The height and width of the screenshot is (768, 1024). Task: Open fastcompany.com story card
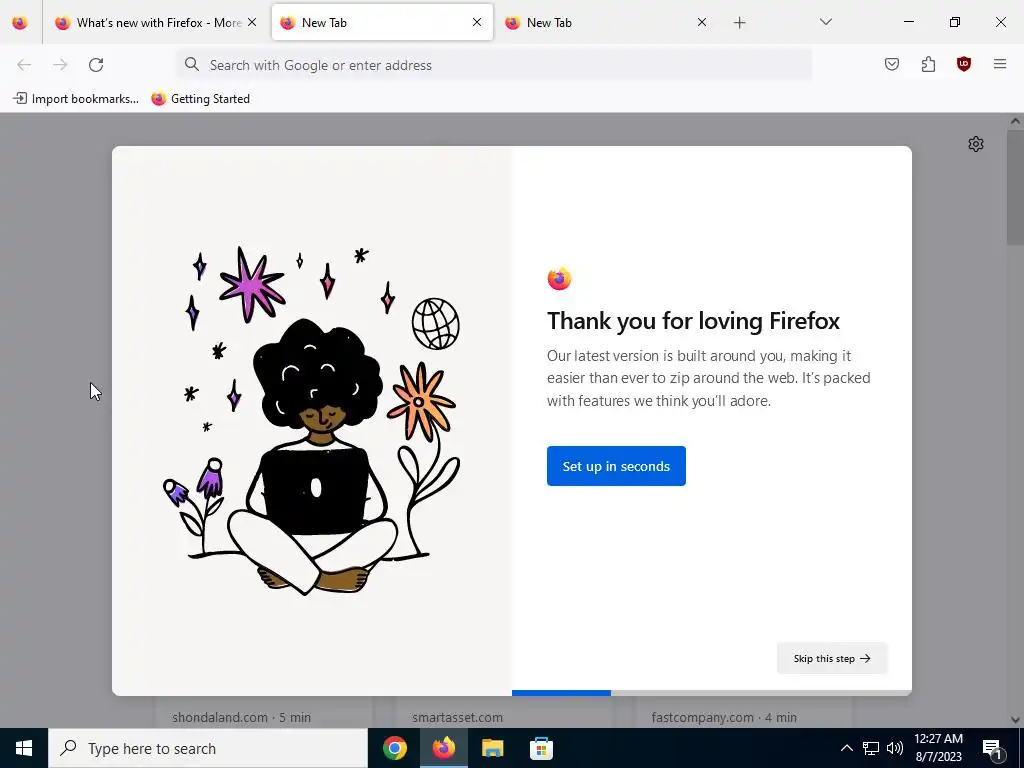click(x=744, y=712)
